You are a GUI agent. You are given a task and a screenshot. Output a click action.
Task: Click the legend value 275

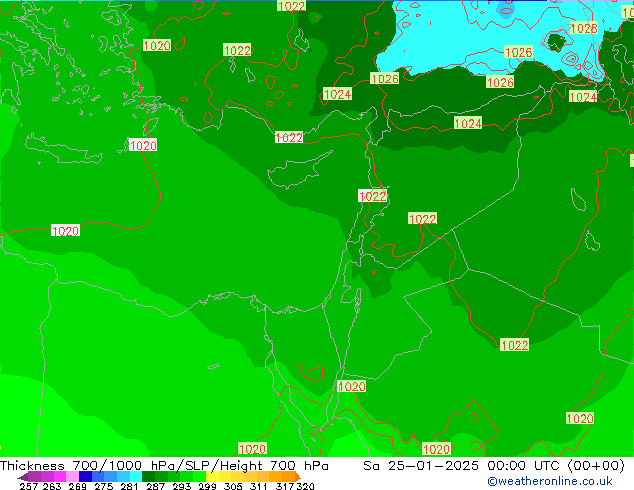(x=104, y=486)
